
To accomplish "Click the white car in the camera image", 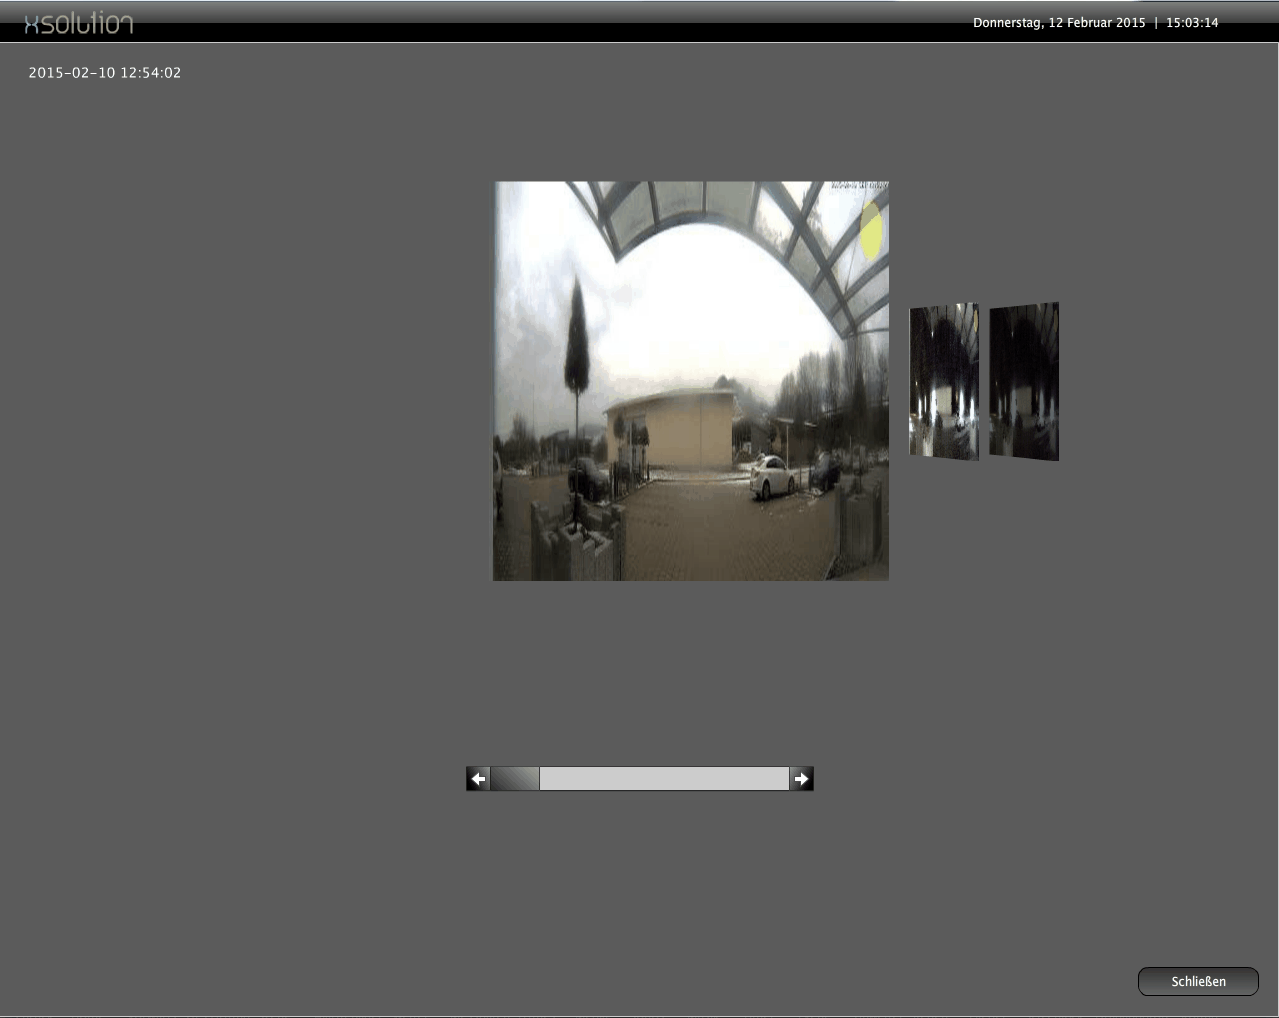I will pyautogui.click(x=772, y=476).
